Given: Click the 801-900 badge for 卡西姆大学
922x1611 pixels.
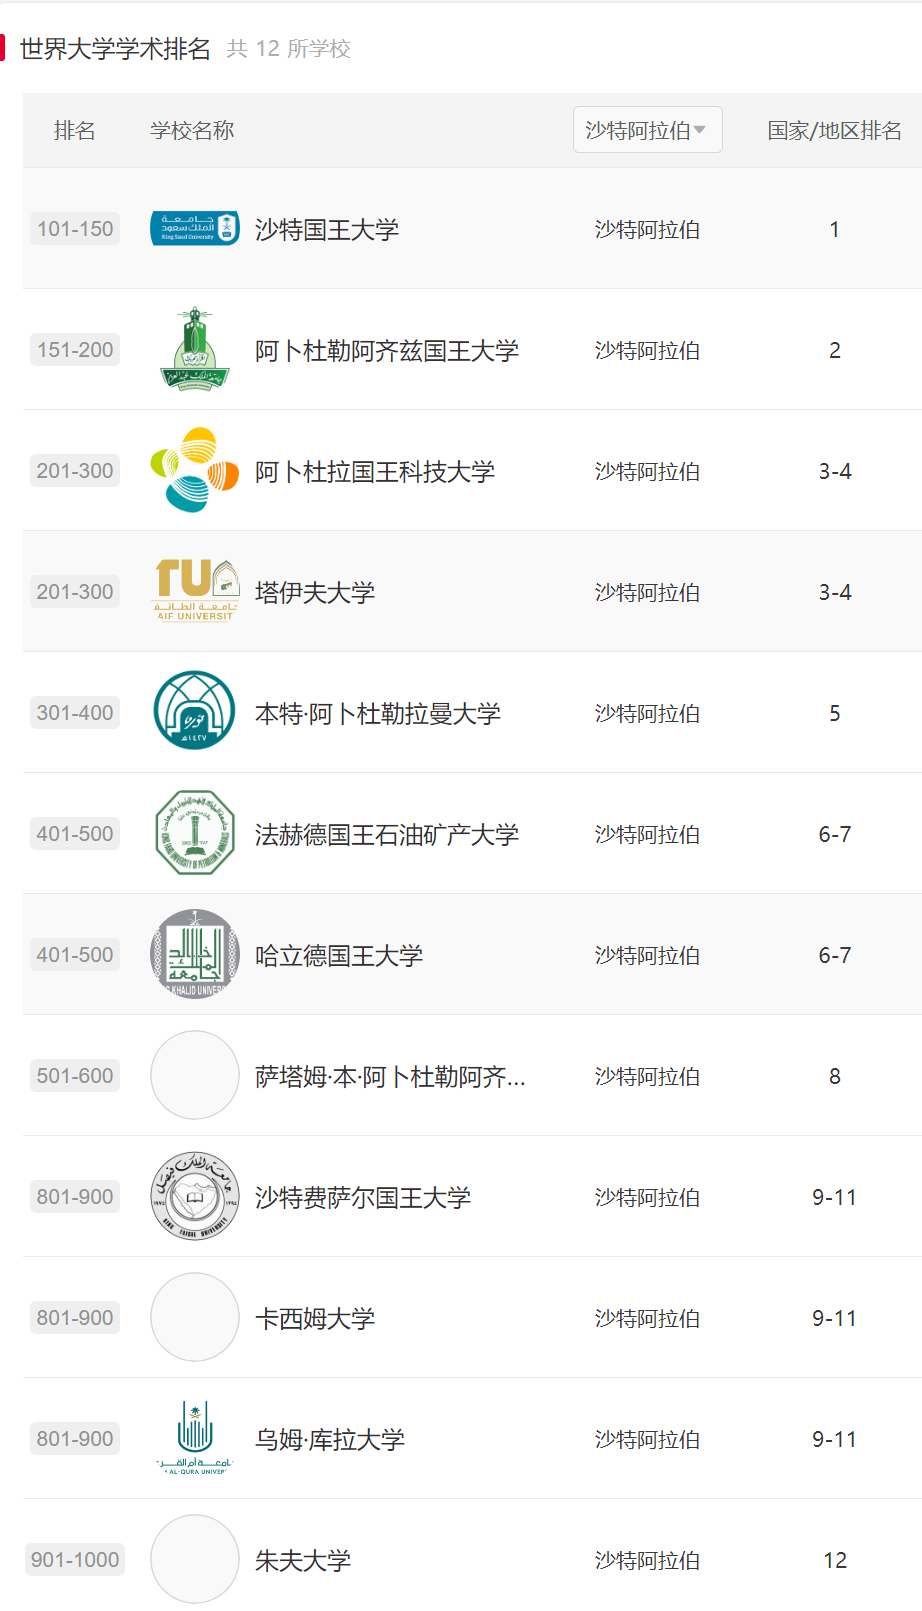Looking at the screenshot, I should click(x=75, y=1317).
